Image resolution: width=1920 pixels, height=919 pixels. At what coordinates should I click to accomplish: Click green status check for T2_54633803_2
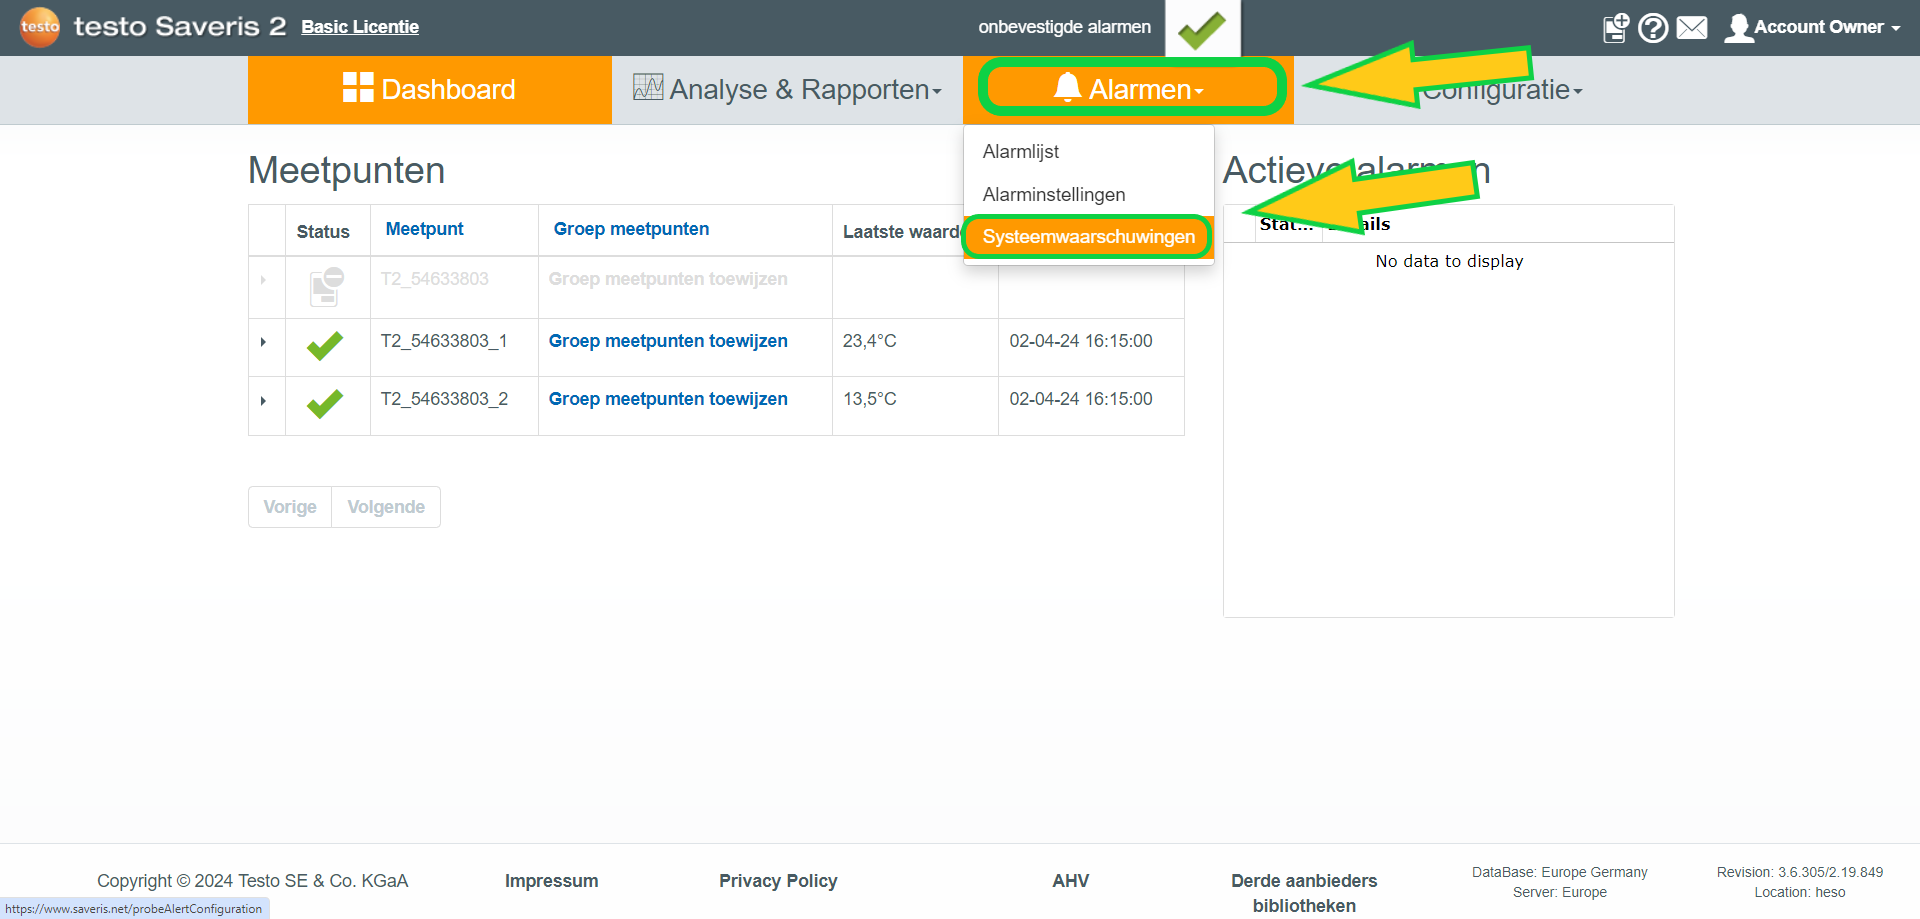click(x=325, y=404)
